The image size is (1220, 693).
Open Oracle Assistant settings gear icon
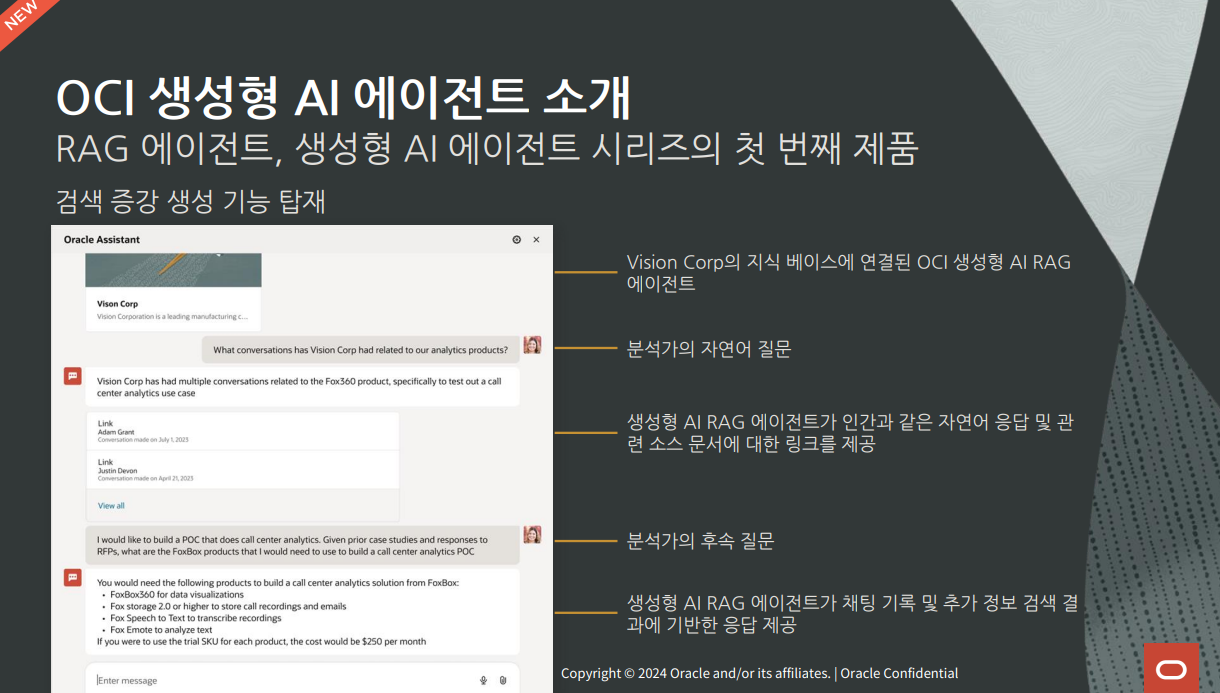pos(516,240)
